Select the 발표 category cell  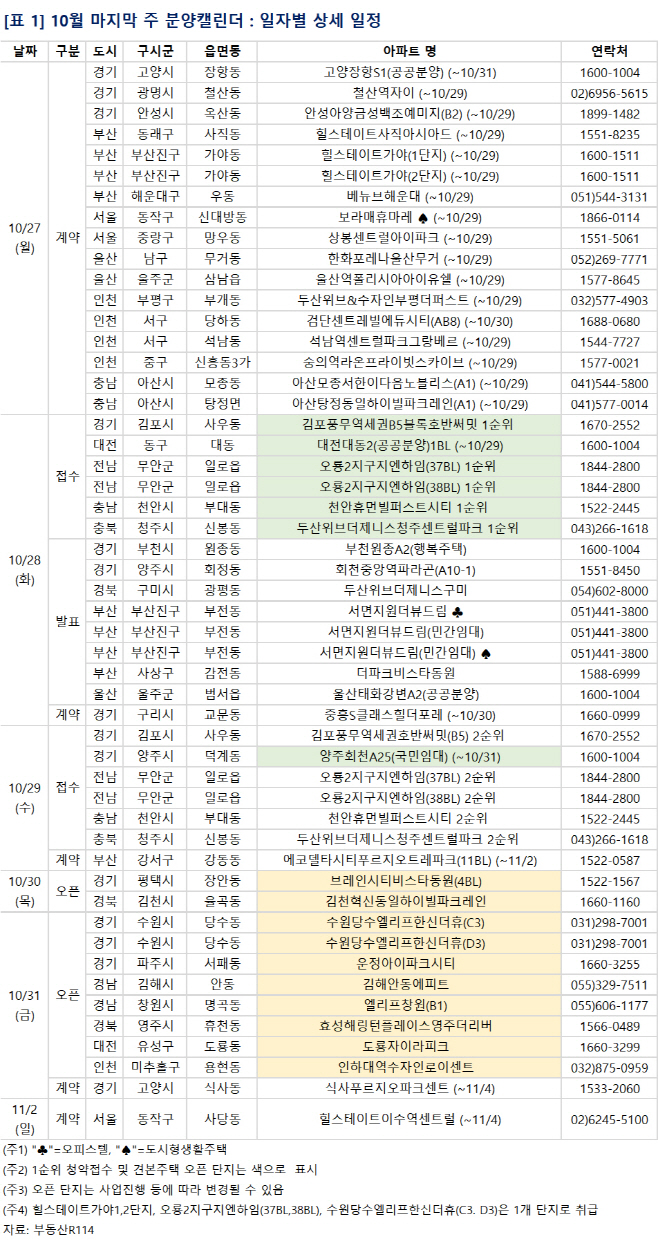pos(67,621)
